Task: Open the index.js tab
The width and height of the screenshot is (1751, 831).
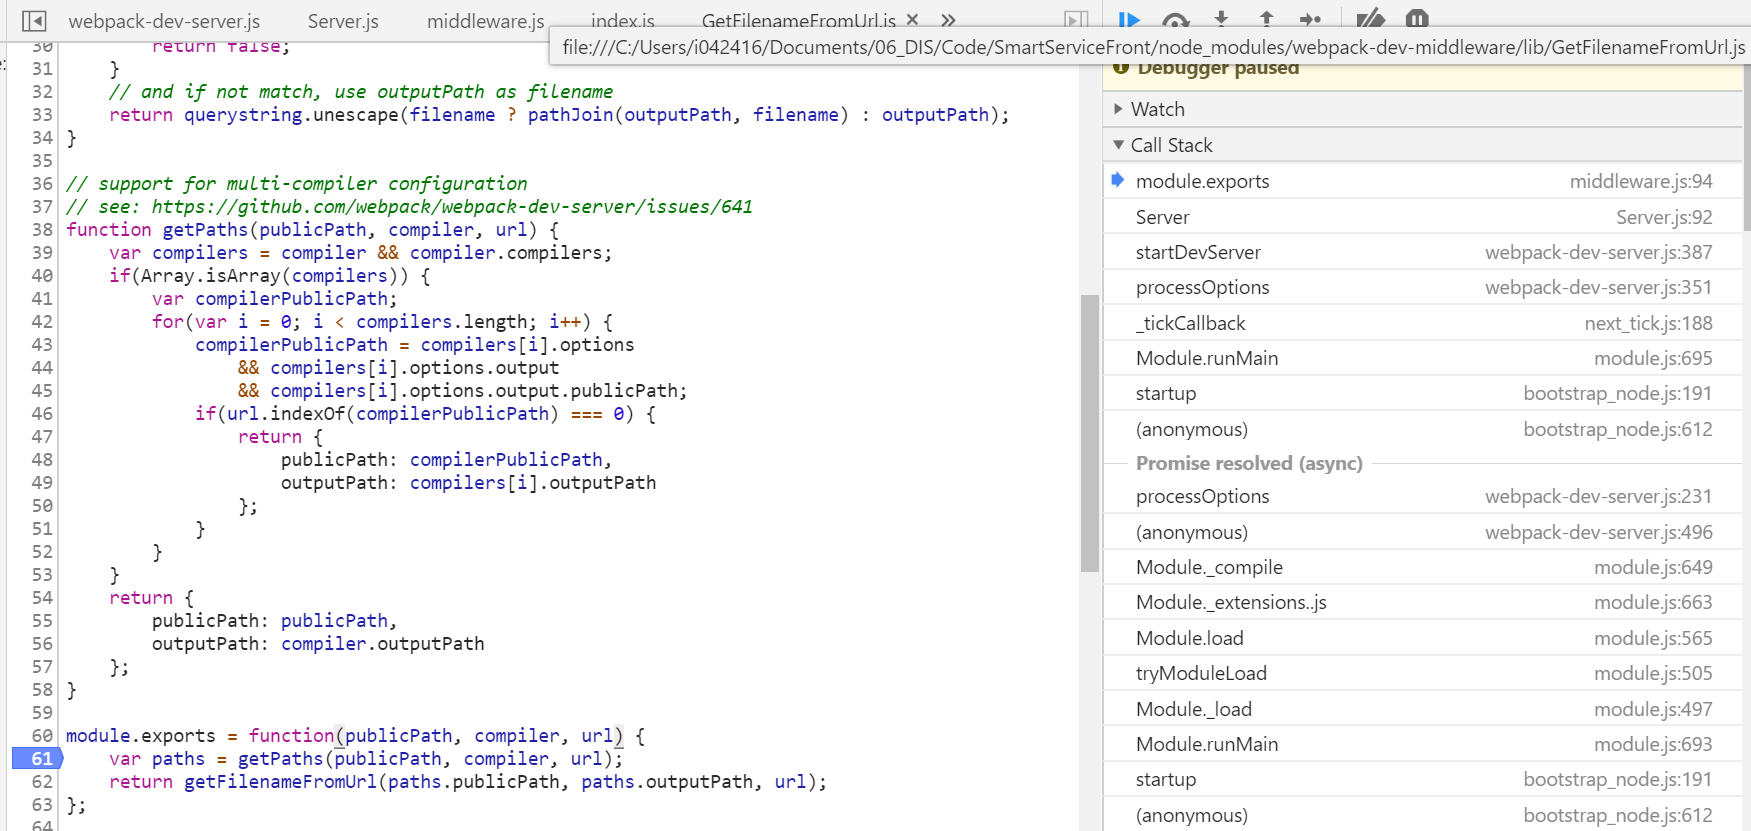Action: click(x=622, y=21)
